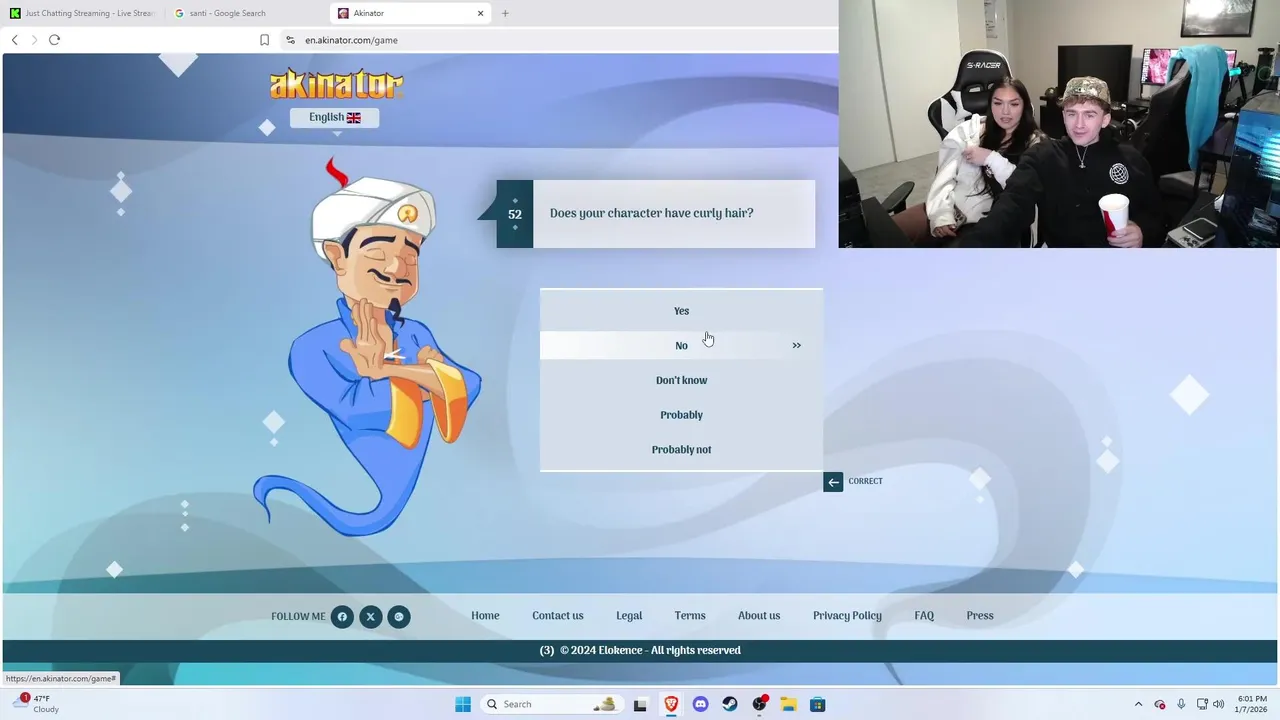Screen dimensions: 1280x720
Task: Open Brave browser from taskbar
Action: [671, 704]
